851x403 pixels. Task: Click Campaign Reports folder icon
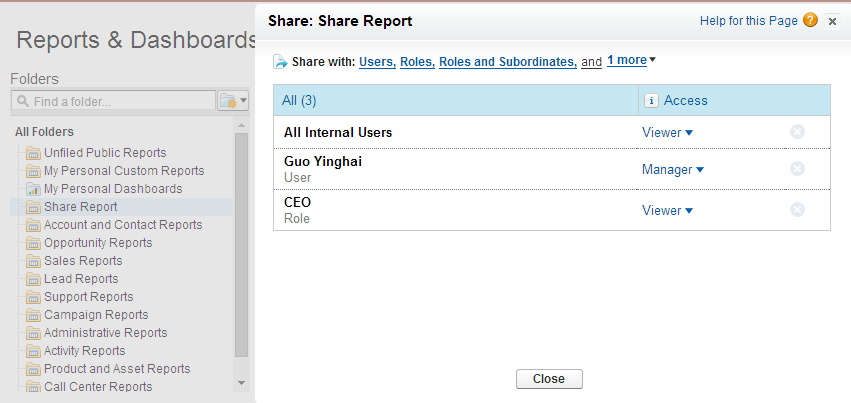pyautogui.click(x=34, y=315)
